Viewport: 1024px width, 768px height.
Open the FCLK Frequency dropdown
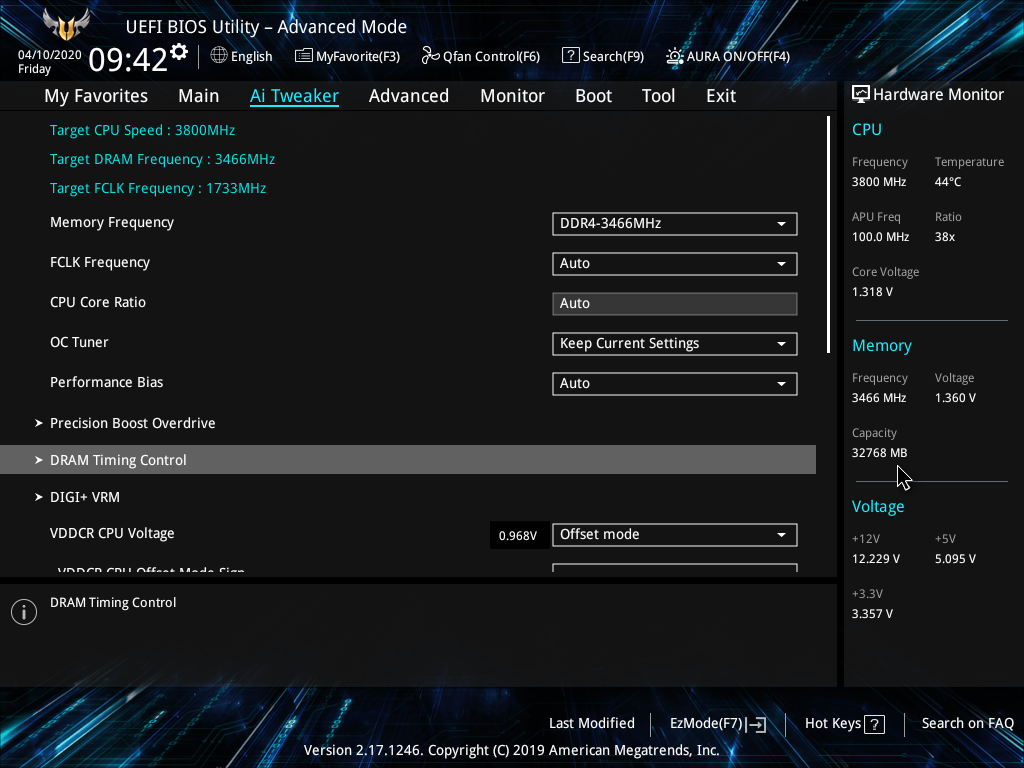pyautogui.click(x=675, y=264)
